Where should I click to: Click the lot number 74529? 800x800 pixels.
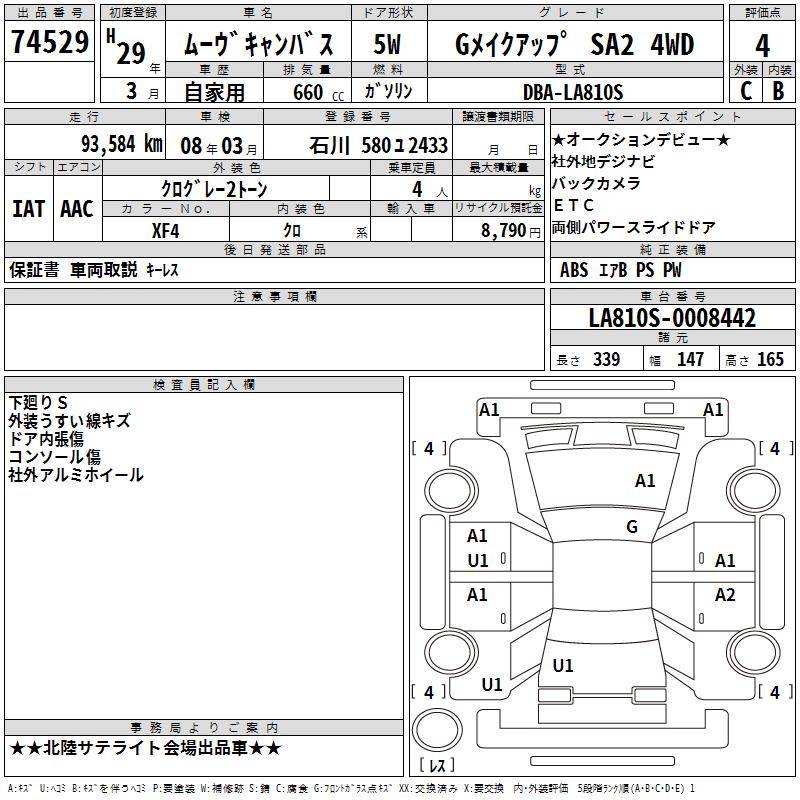point(50,44)
